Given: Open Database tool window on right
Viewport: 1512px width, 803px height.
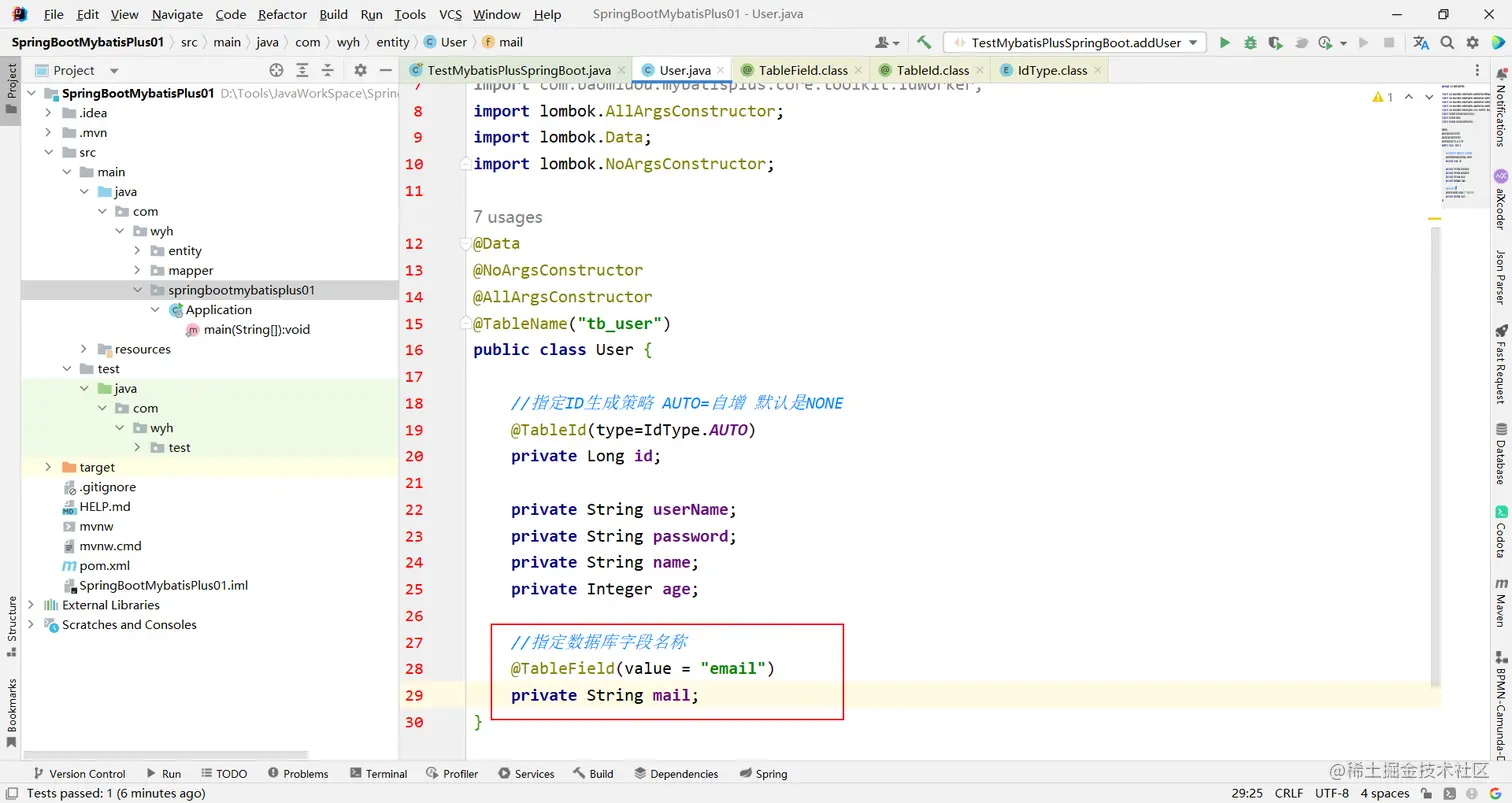Looking at the screenshot, I should (1500, 454).
